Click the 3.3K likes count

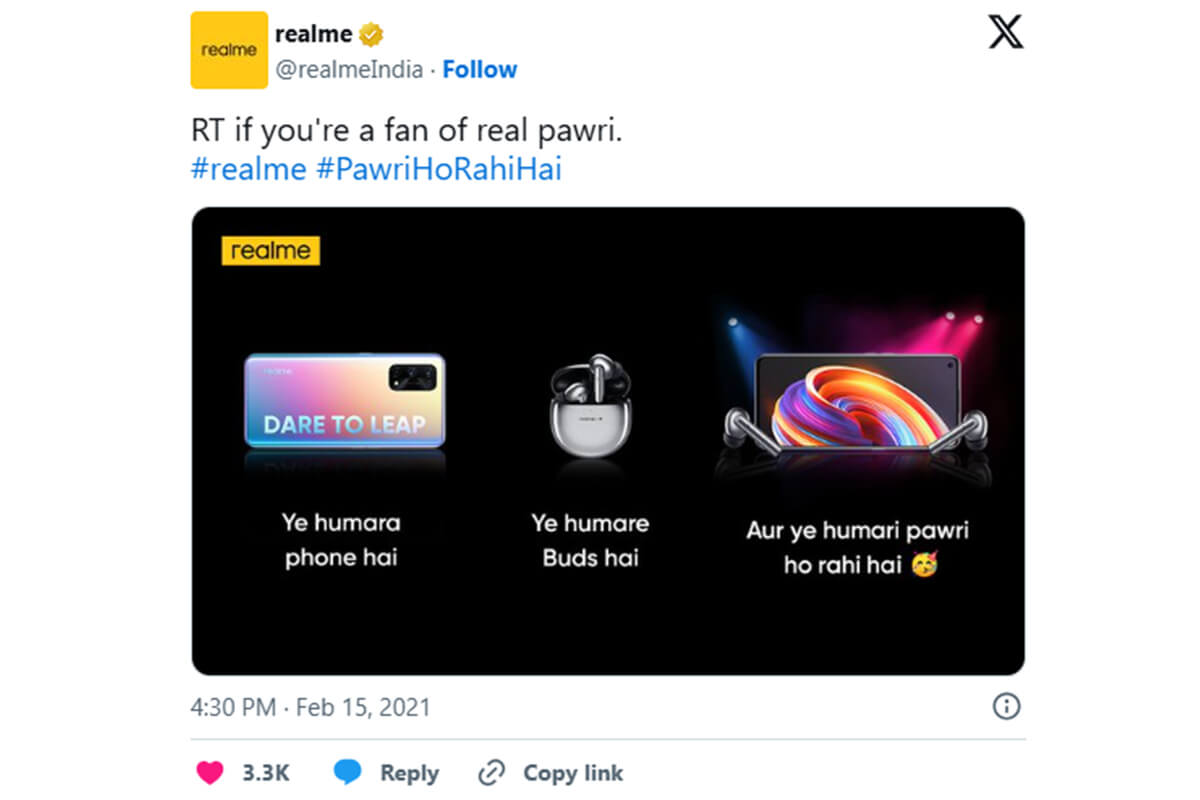point(265,773)
